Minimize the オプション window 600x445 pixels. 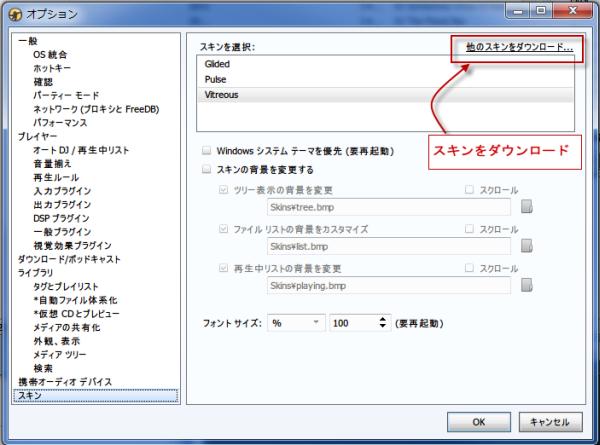point(518,10)
